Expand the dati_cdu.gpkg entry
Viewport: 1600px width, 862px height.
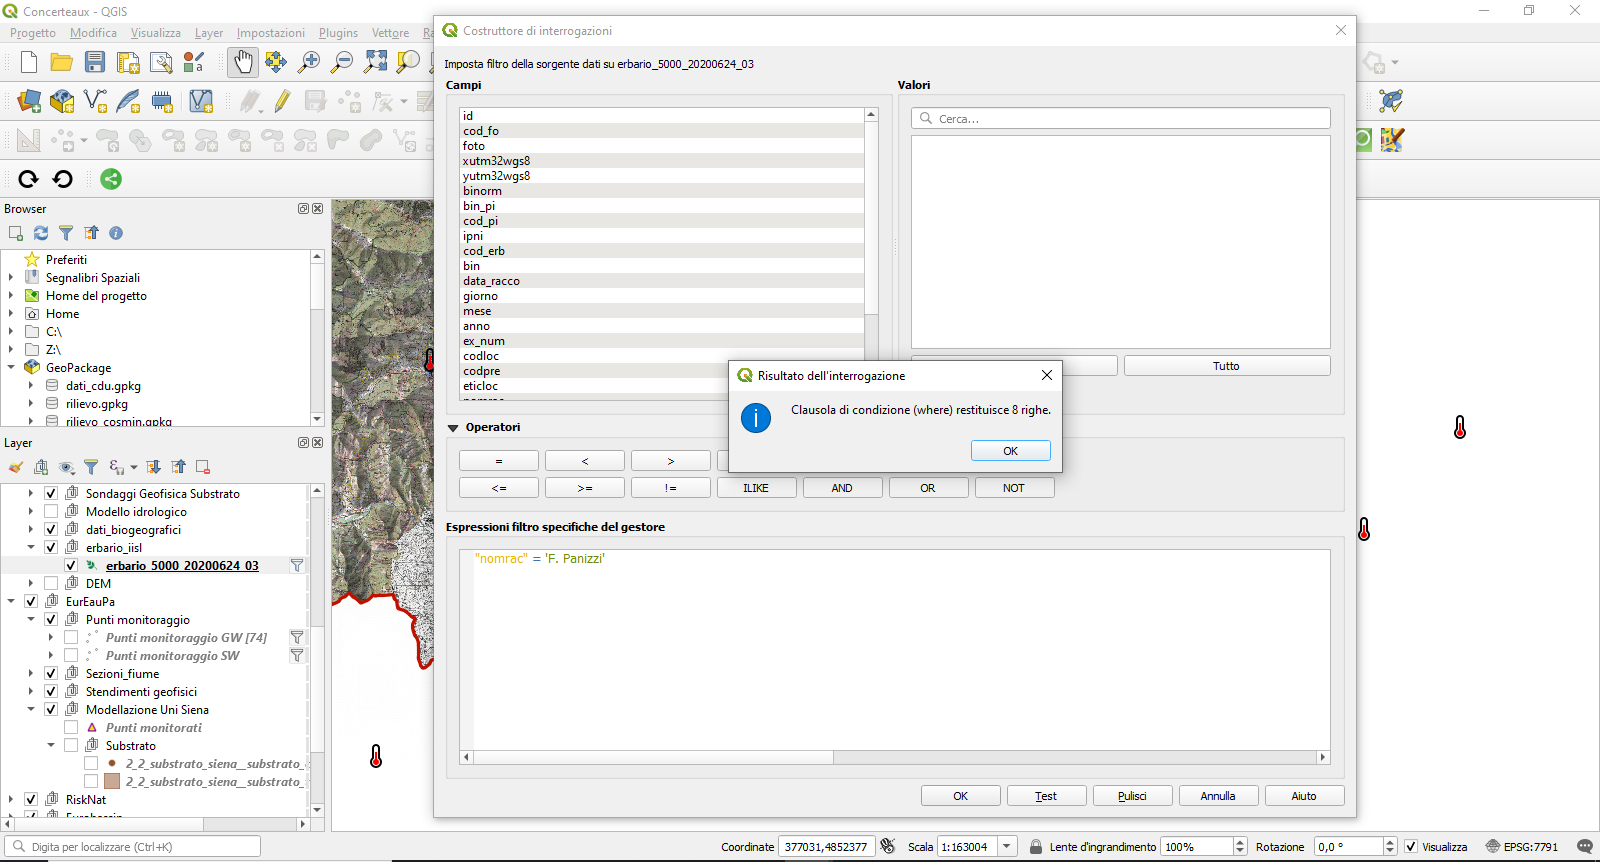[x=31, y=386]
